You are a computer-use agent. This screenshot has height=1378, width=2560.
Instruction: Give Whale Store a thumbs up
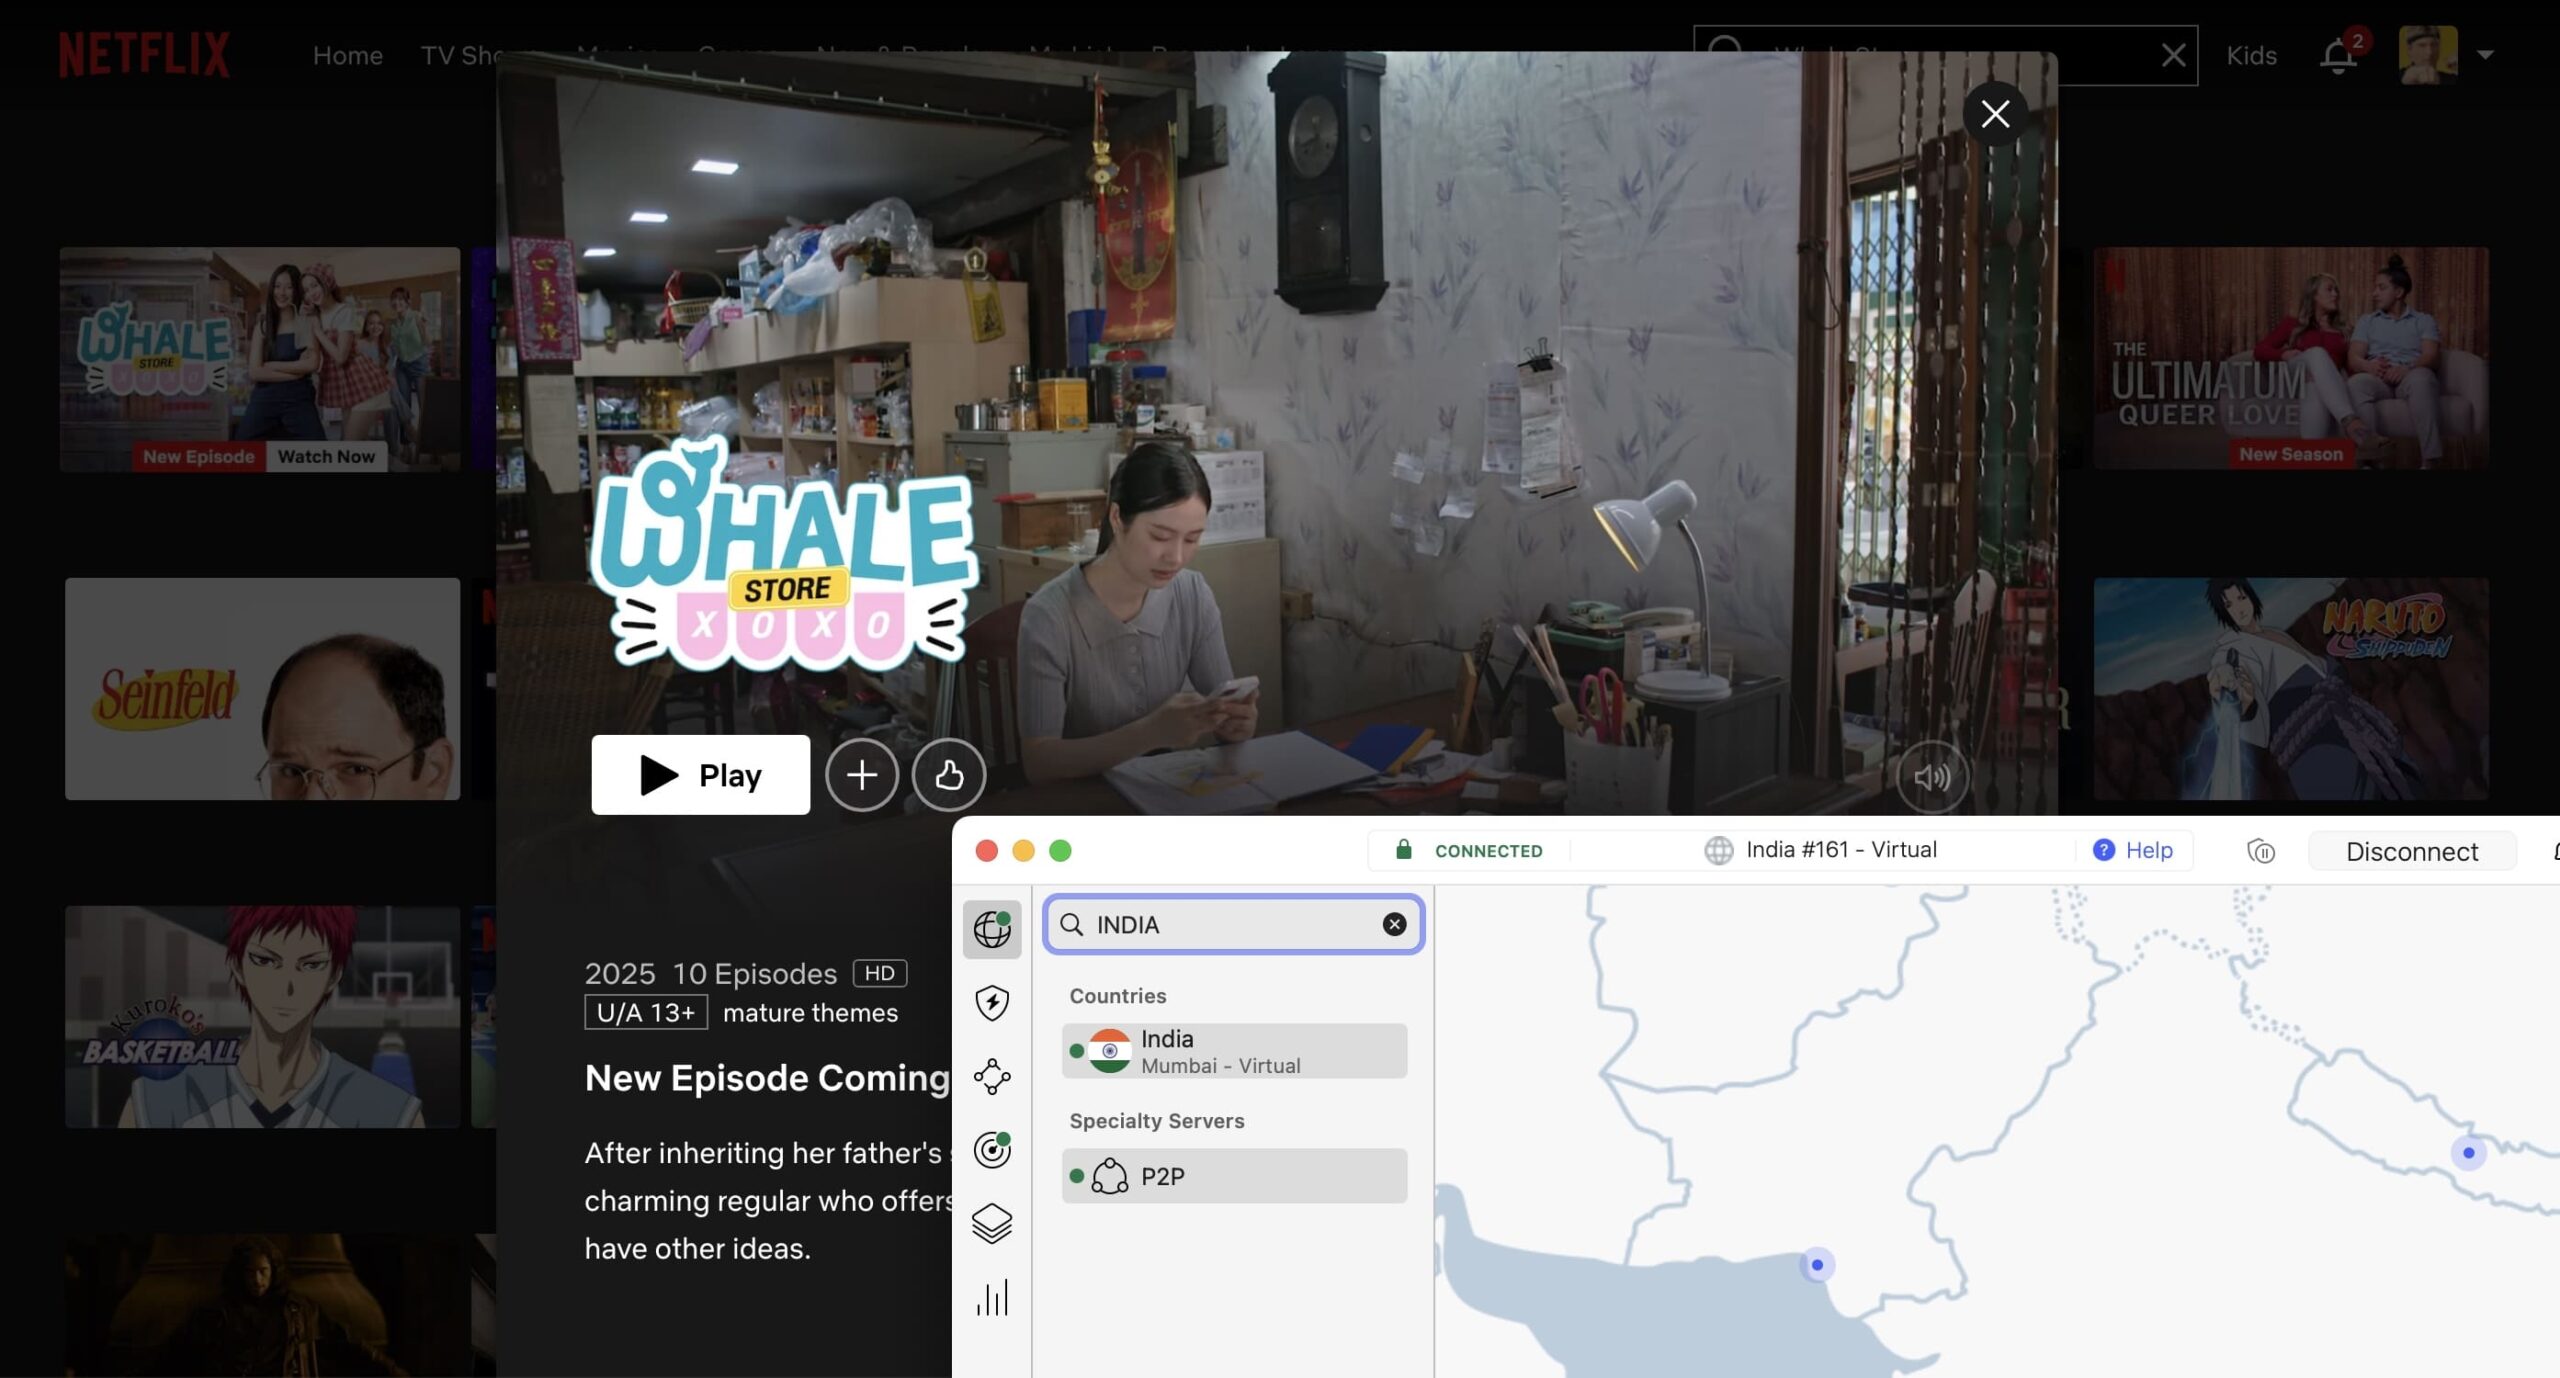tap(948, 775)
